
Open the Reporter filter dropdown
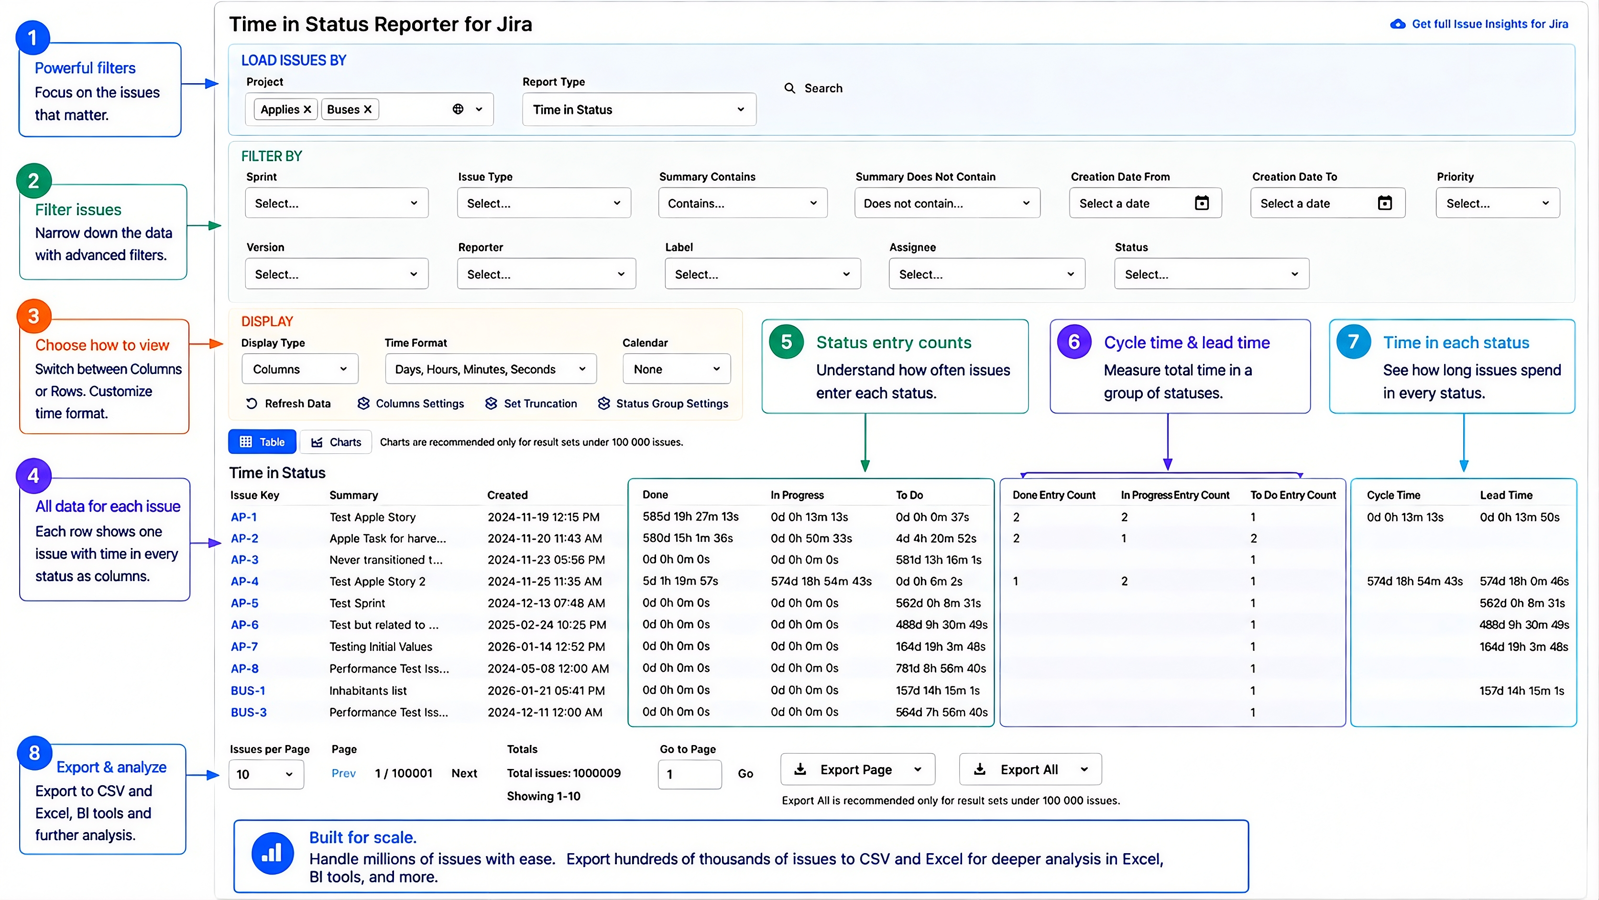point(546,274)
